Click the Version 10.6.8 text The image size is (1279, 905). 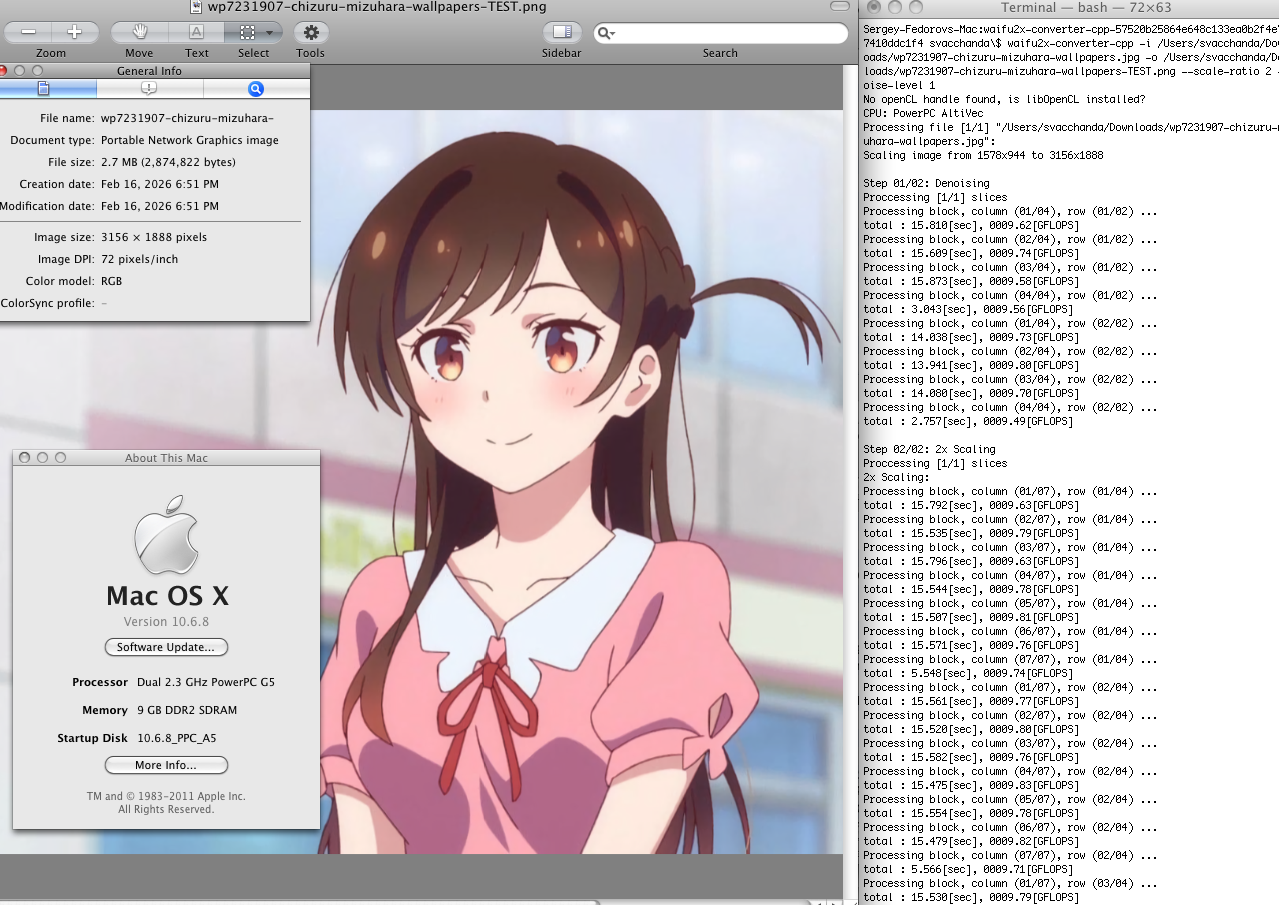[x=166, y=621]
